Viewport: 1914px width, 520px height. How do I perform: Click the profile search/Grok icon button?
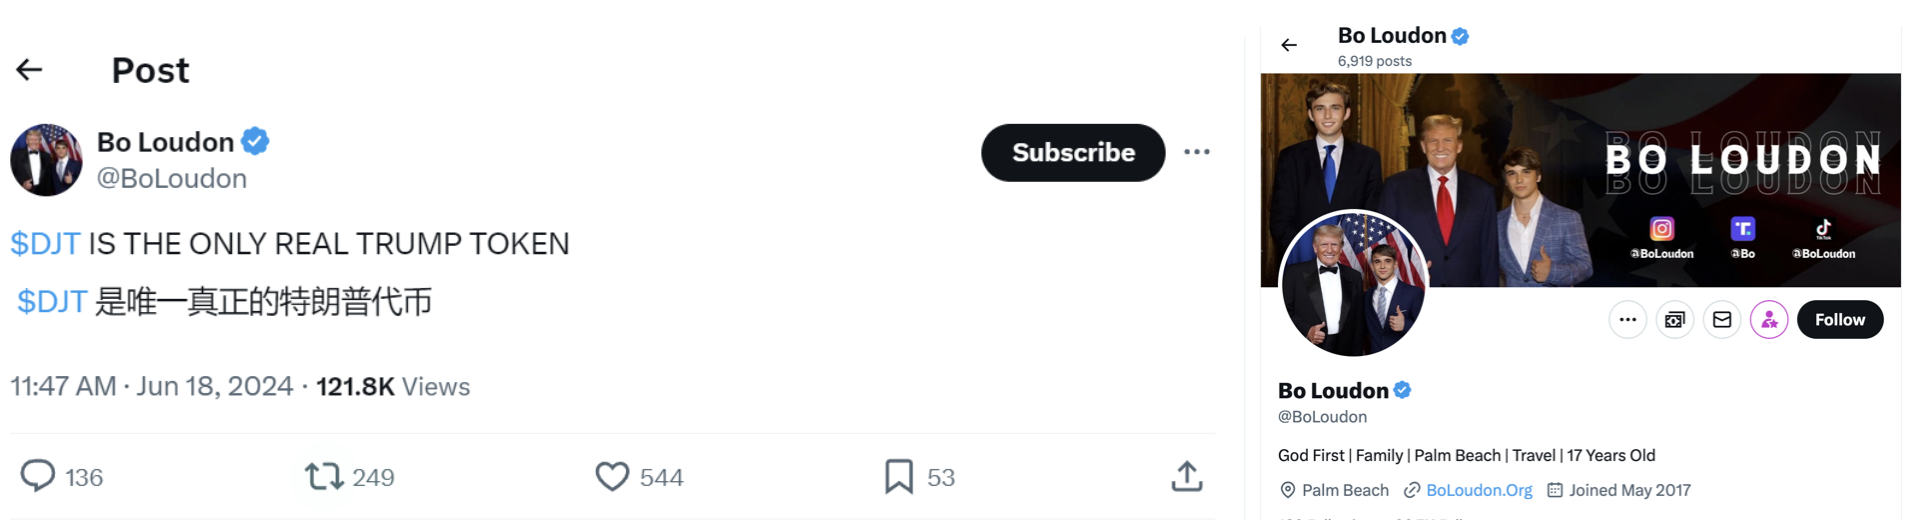tap(1675, 320)
